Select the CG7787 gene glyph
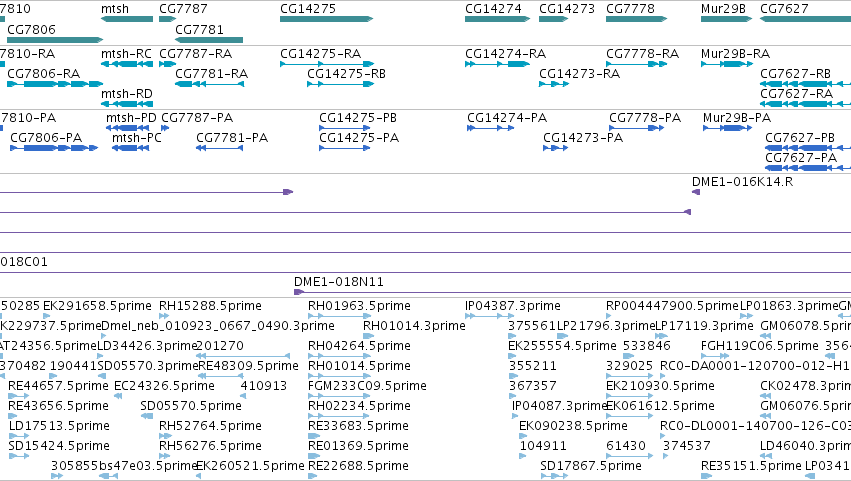The image size is (851, 481). 167,19
